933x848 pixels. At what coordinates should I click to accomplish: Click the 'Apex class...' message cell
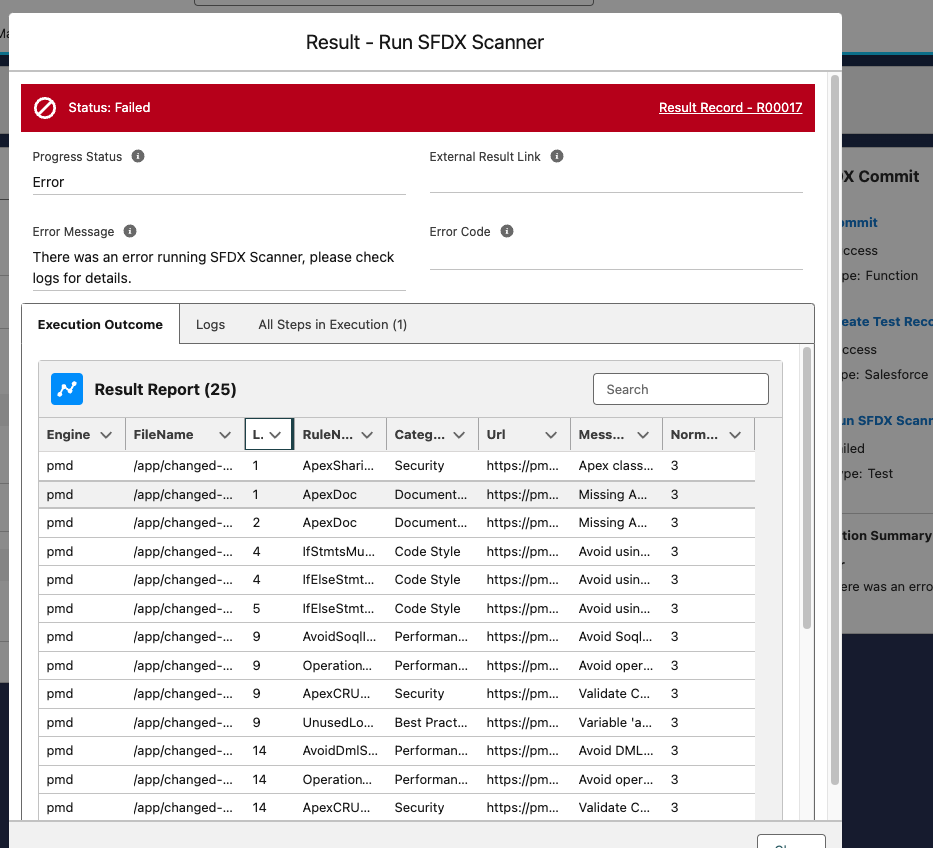616,465
